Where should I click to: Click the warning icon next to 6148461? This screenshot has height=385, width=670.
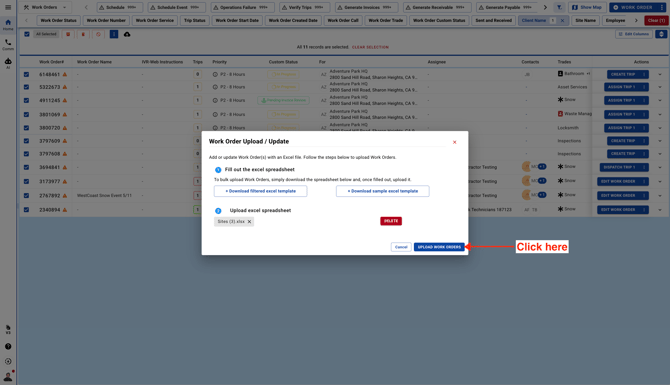coord(65,74)
